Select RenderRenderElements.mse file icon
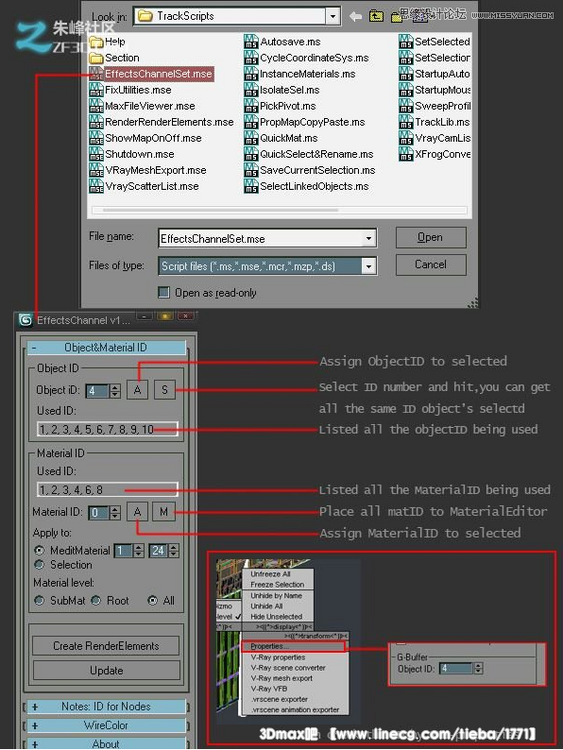The width and height of the screenshot is (563, 750). pyautogui.click(x=97, y=122)
